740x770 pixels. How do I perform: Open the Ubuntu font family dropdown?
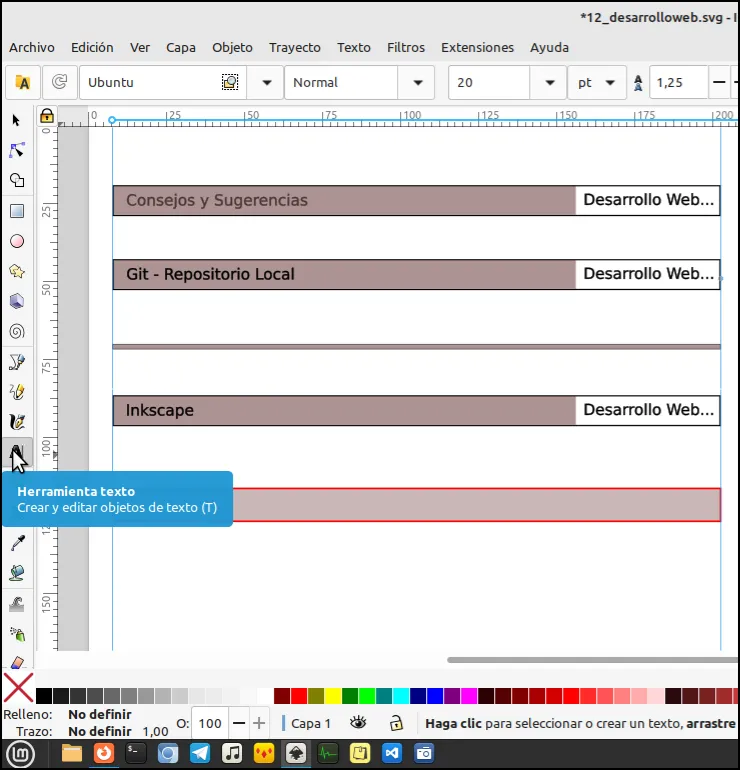pyautogui.click(x=267, y=82)
